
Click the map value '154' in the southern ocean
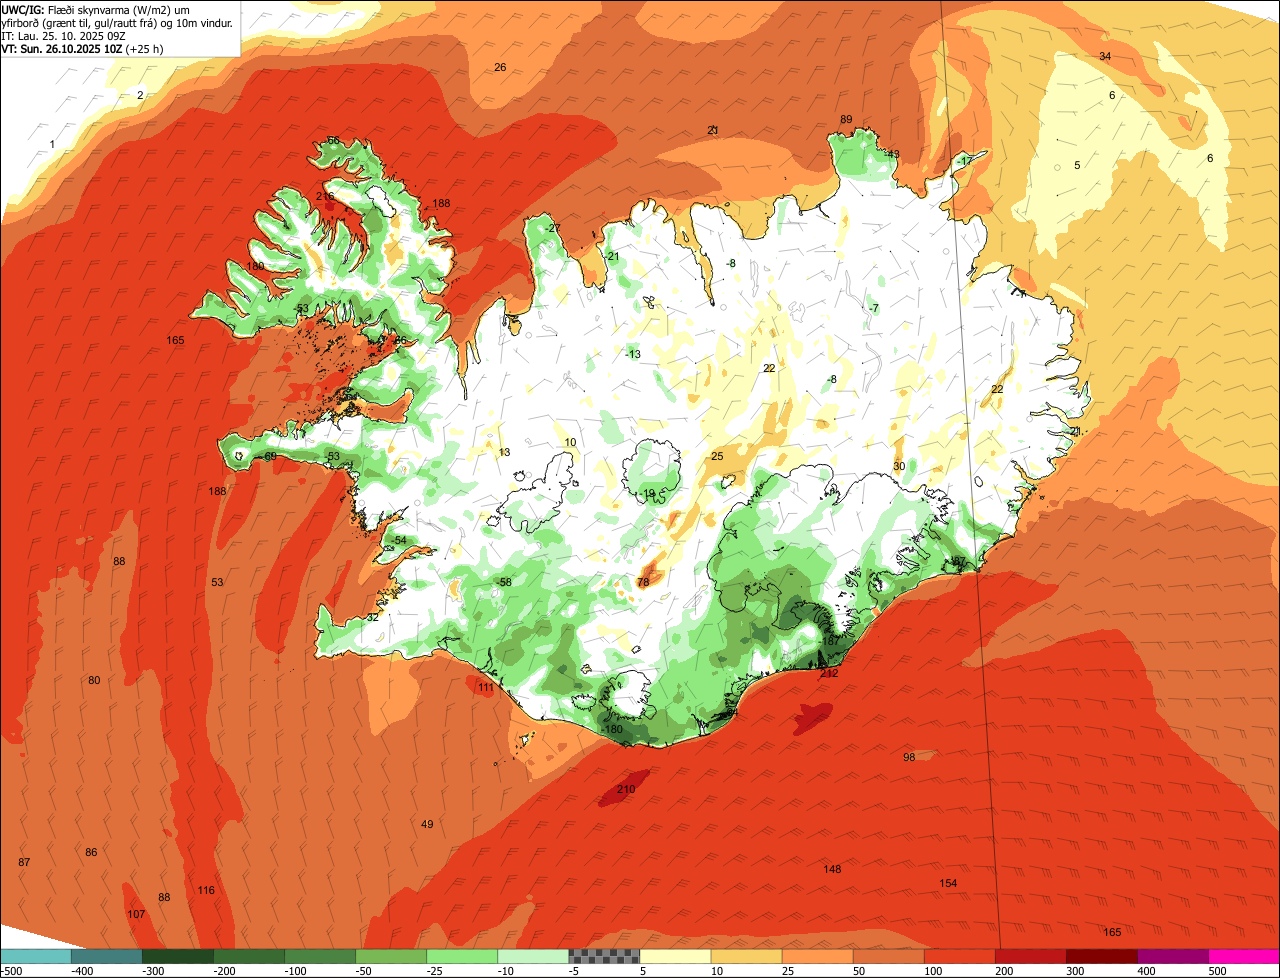(x=948, y=884)
